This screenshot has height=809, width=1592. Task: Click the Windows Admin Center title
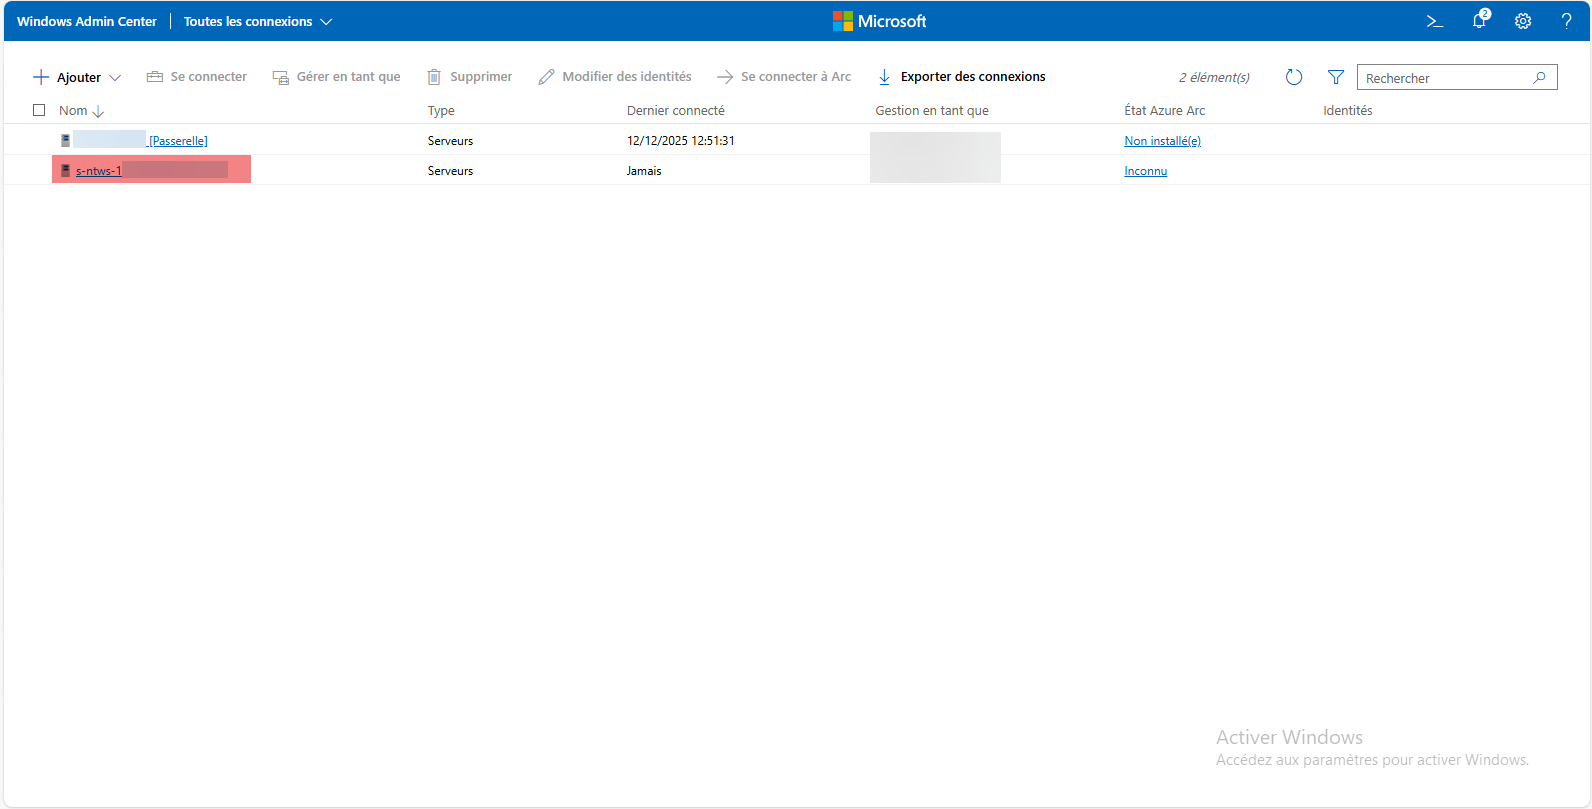click(x=87, y=21)
